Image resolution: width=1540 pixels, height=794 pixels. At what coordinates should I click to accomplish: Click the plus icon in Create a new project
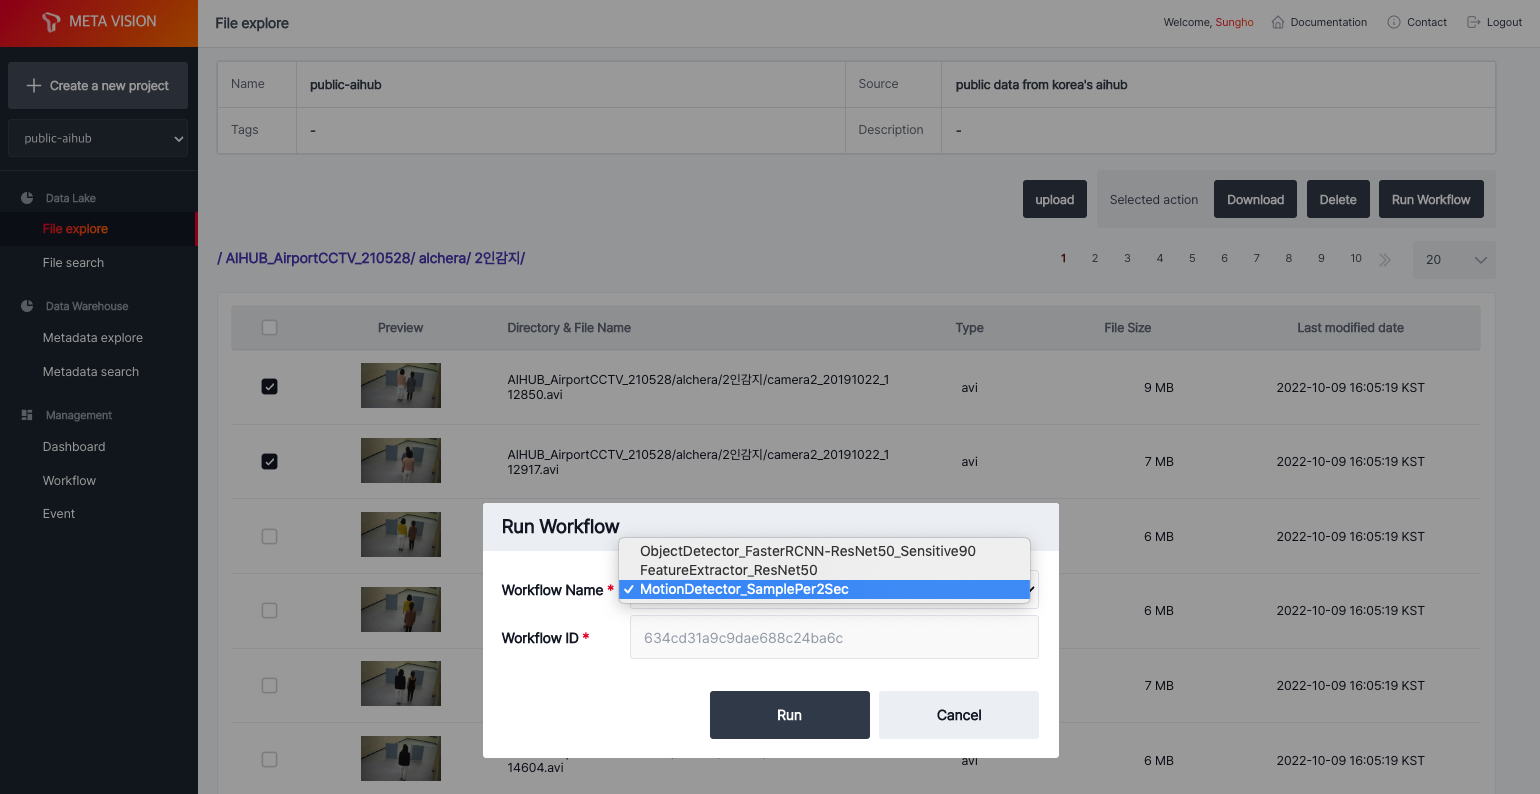coord(34,86)
